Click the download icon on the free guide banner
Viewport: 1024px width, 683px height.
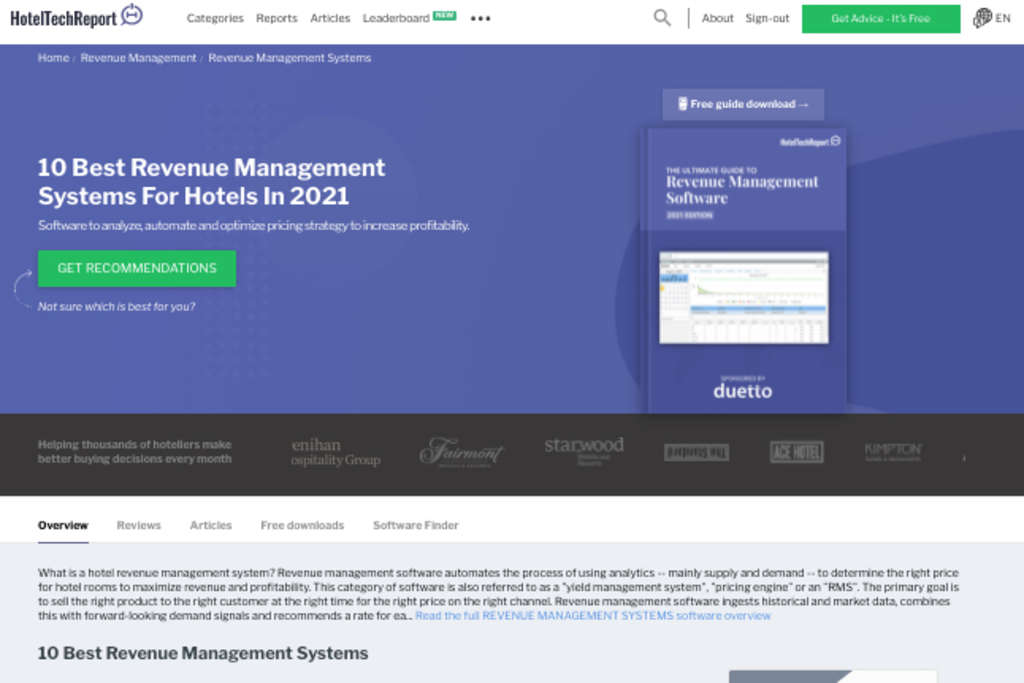click(x=683, y=104)
